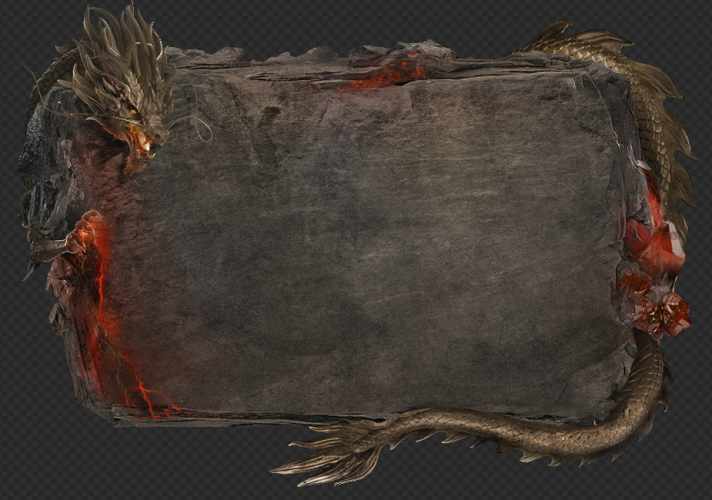This screenshot has width=712, height=500.
Task: Click the glowing lava vein on left side
Action: tap(100, 290)
